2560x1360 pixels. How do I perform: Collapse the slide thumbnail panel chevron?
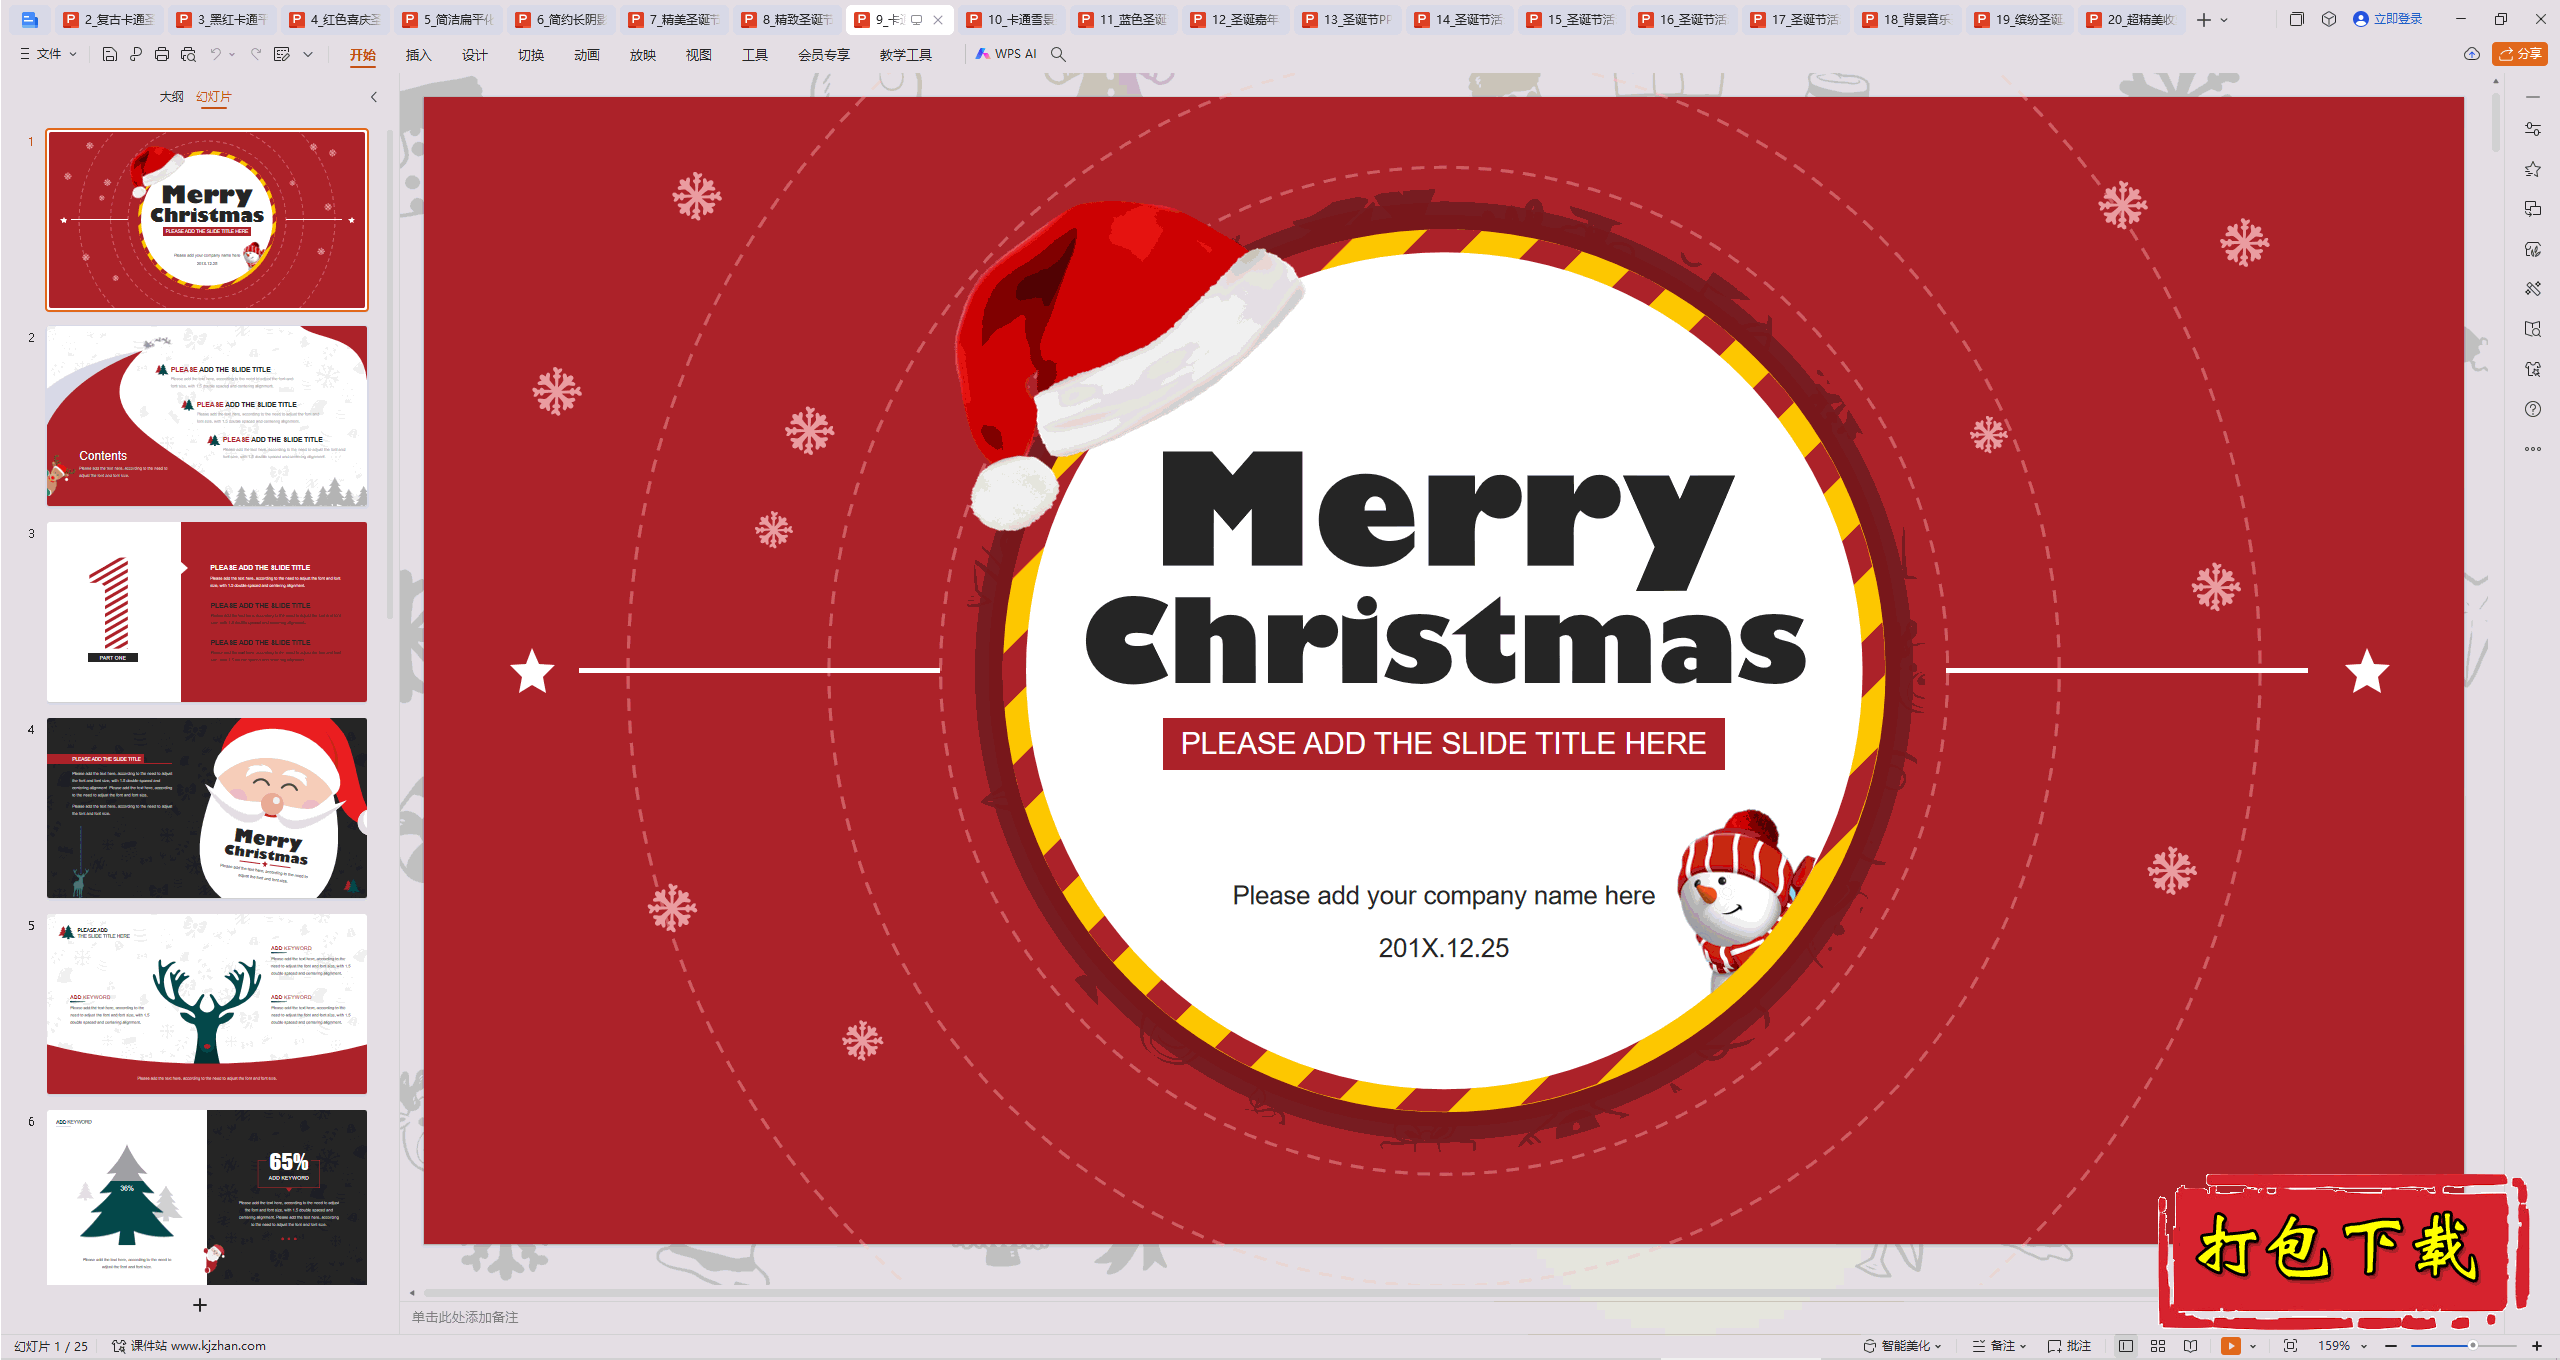coord(374,97)
